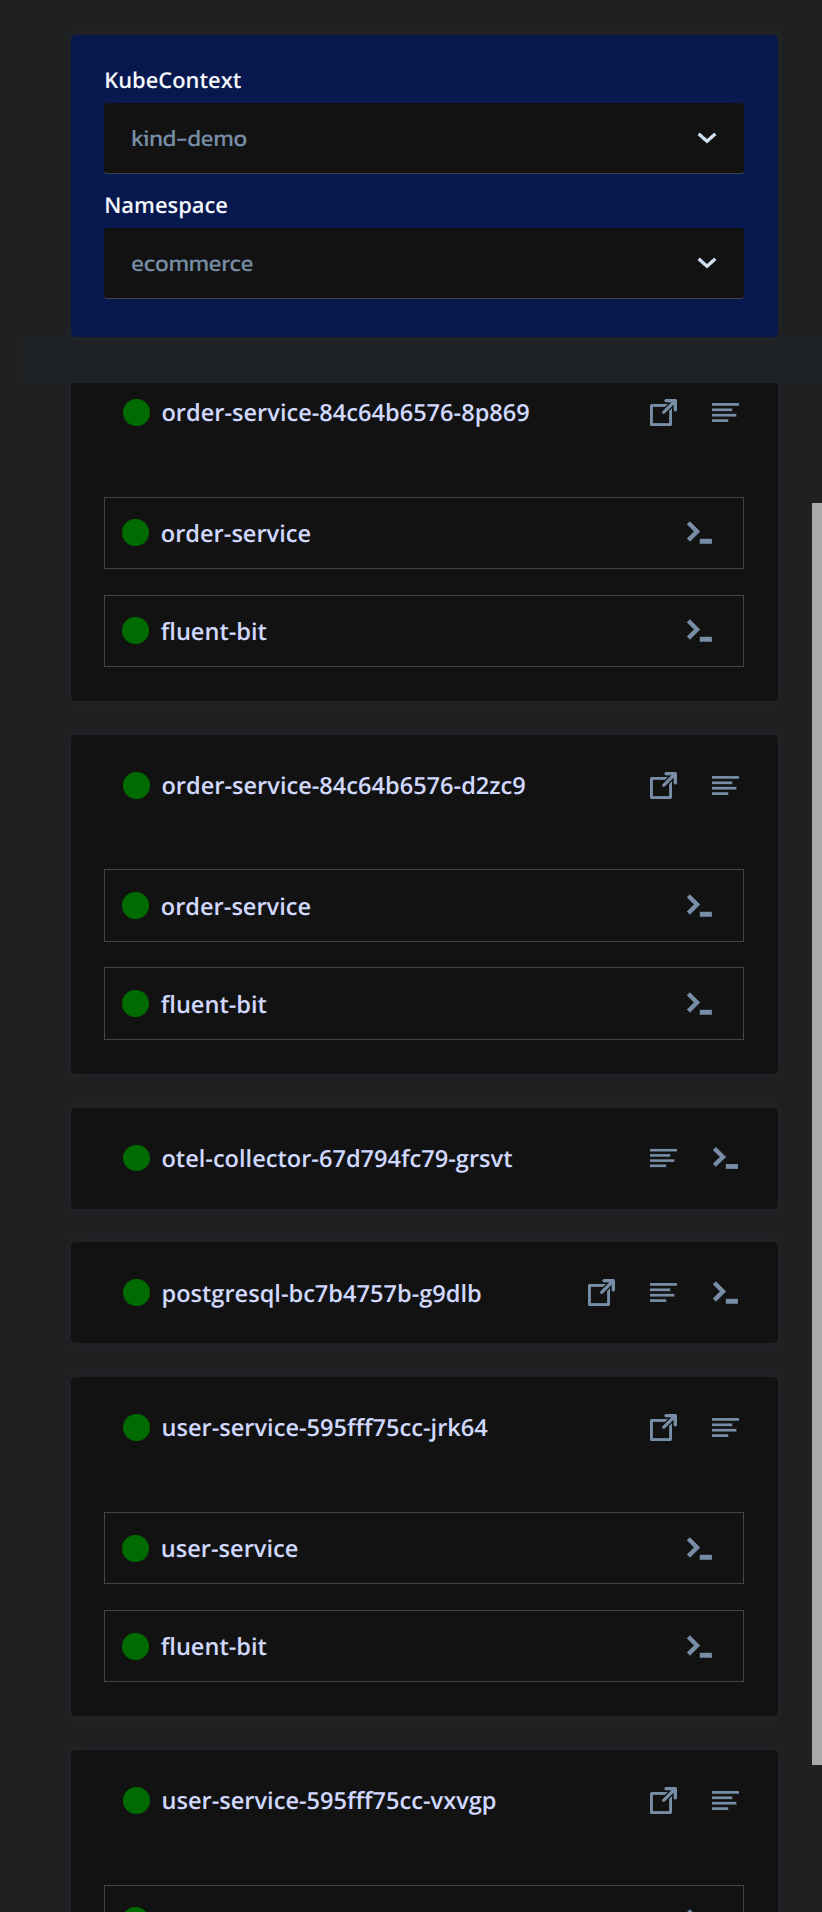This screenshot has height=1912, width=822.
Task: Open order-service-84c64b6576-8p869 pod in new window
Action: [663, 413]
